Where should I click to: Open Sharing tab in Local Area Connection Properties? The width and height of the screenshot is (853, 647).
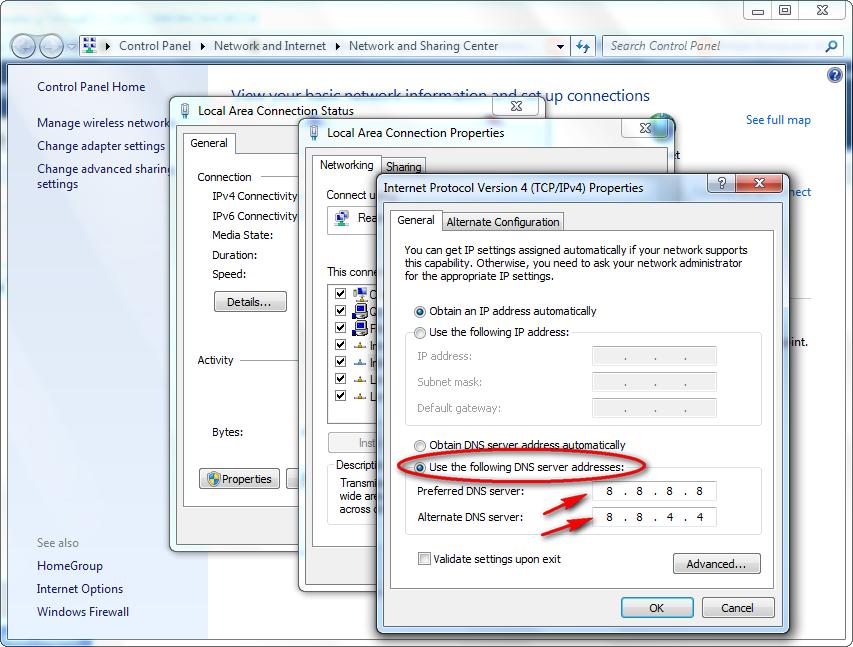pos(404,167)
